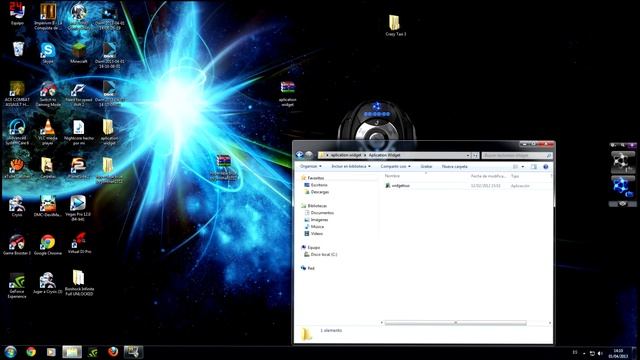Select the DMC-DevilMayCry desktop shortcut
This screenshot has height=360, width=640.
[x=48, y=206]
